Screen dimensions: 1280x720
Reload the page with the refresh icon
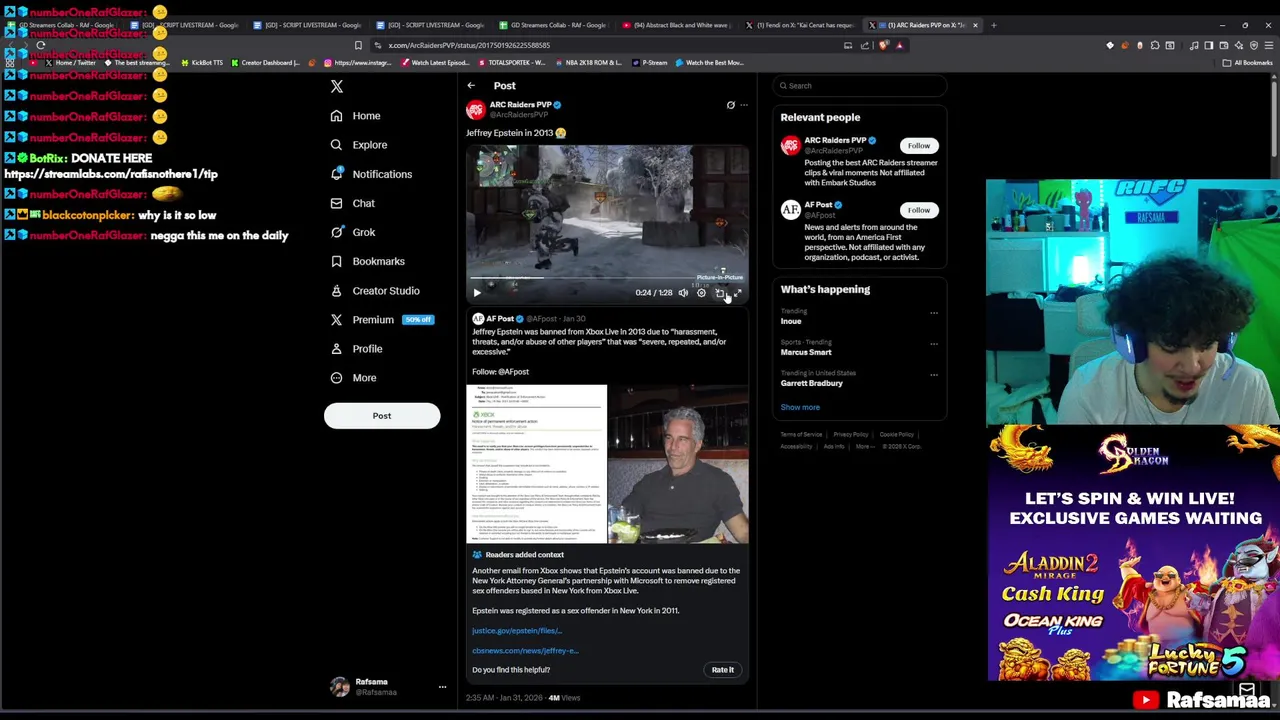click(40, 46)
